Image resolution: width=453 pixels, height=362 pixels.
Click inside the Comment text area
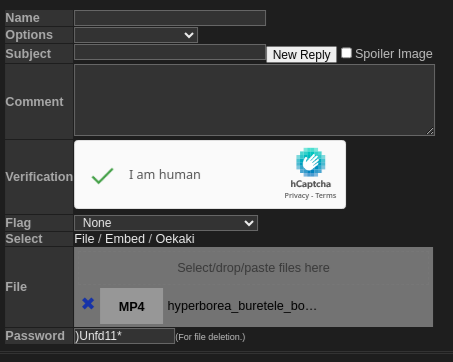point(254,100)
